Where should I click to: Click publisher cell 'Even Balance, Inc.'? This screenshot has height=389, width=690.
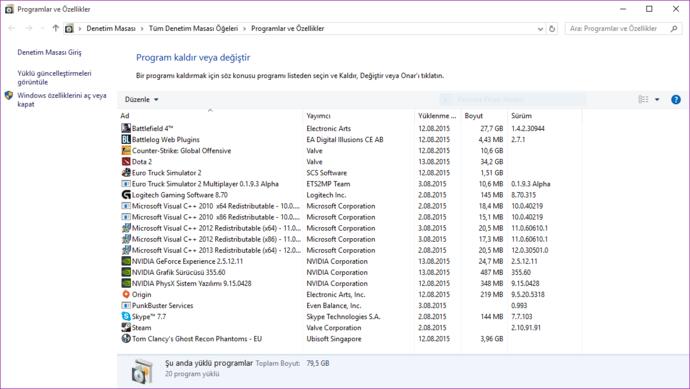(334, 305)
